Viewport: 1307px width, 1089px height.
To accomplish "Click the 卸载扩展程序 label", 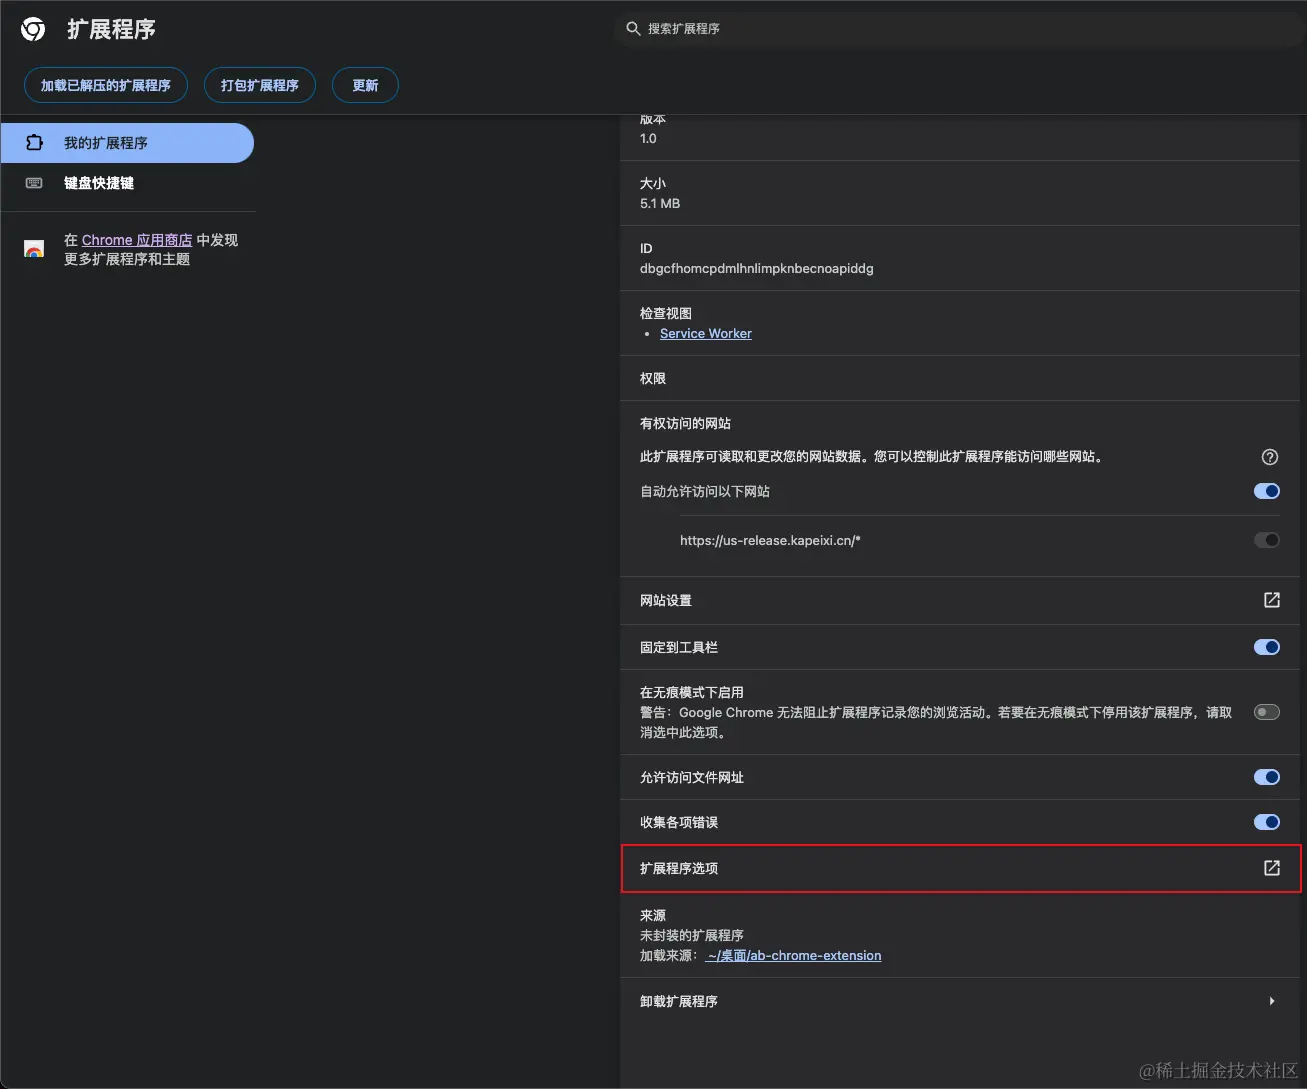I will [679, 1001].
